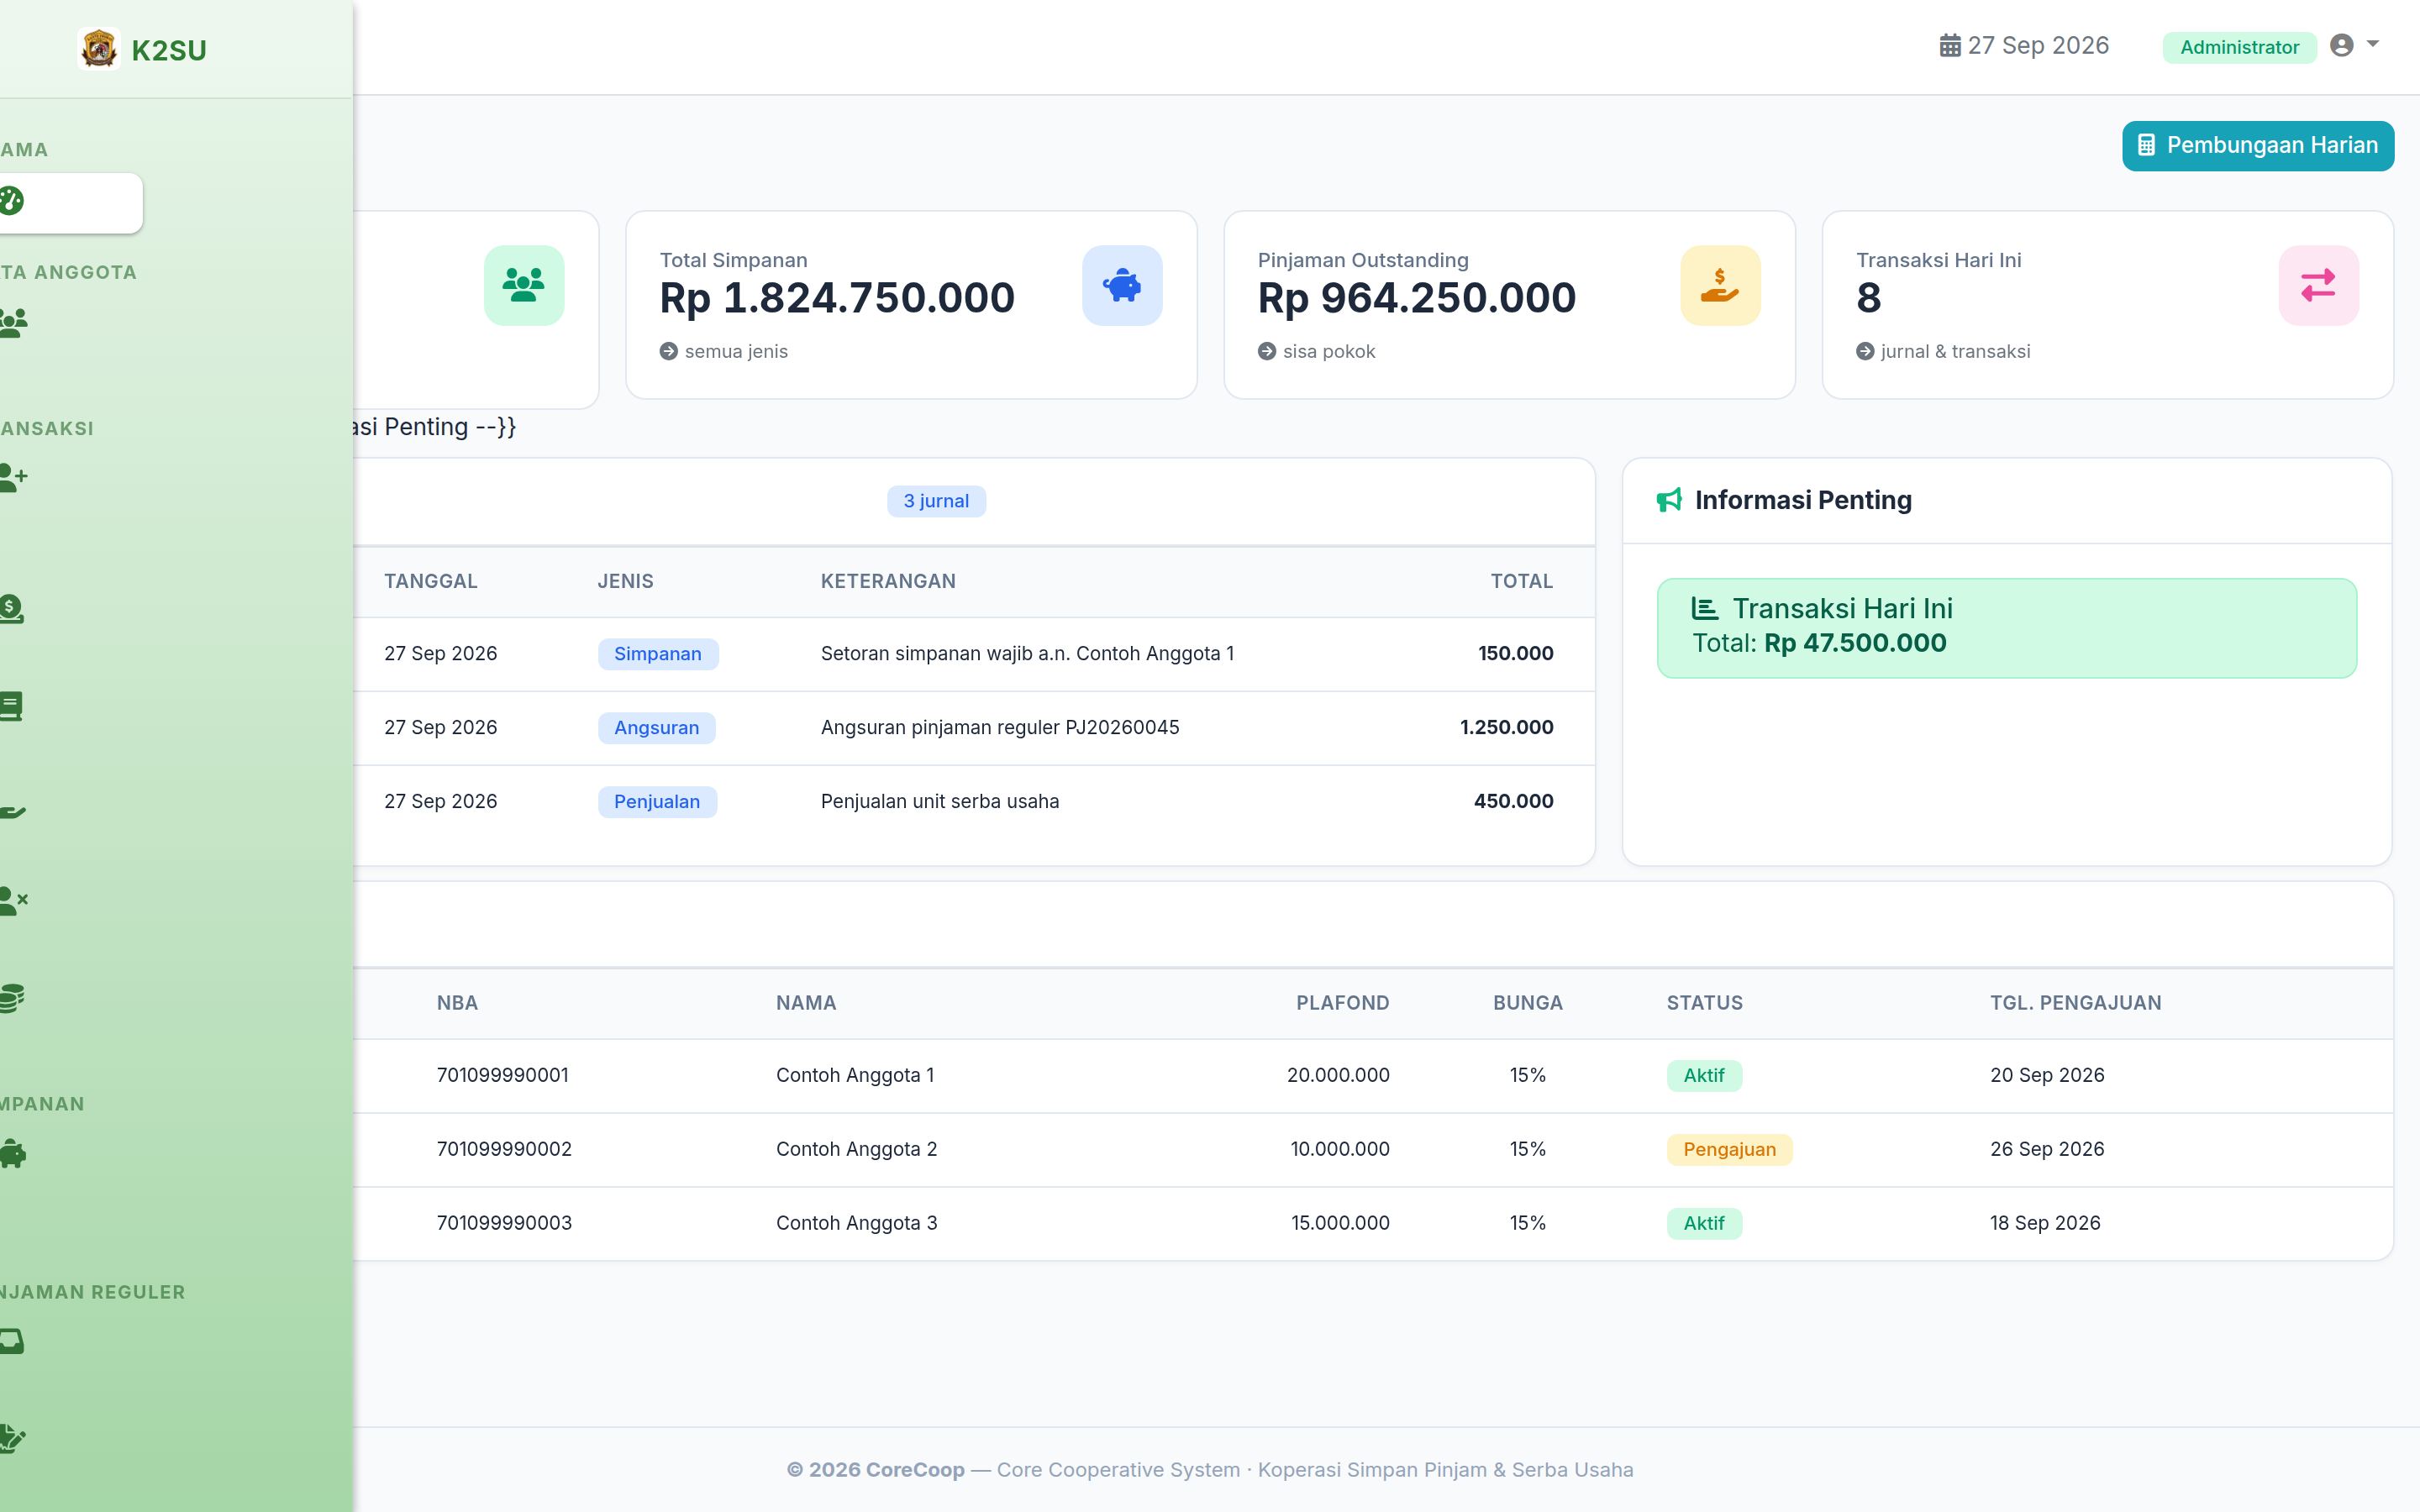Click the megaphone icon of Informasi Penting
Image resolution: width=2420 pixels, height=1512 pixels.
pyautogui.click(x=1669, y=500)
